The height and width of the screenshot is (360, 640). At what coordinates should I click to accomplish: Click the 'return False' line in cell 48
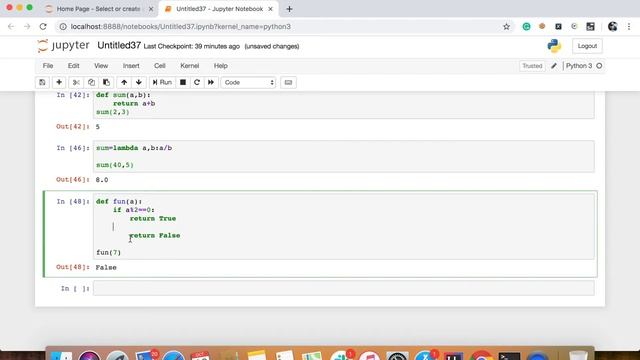[155, 236]
